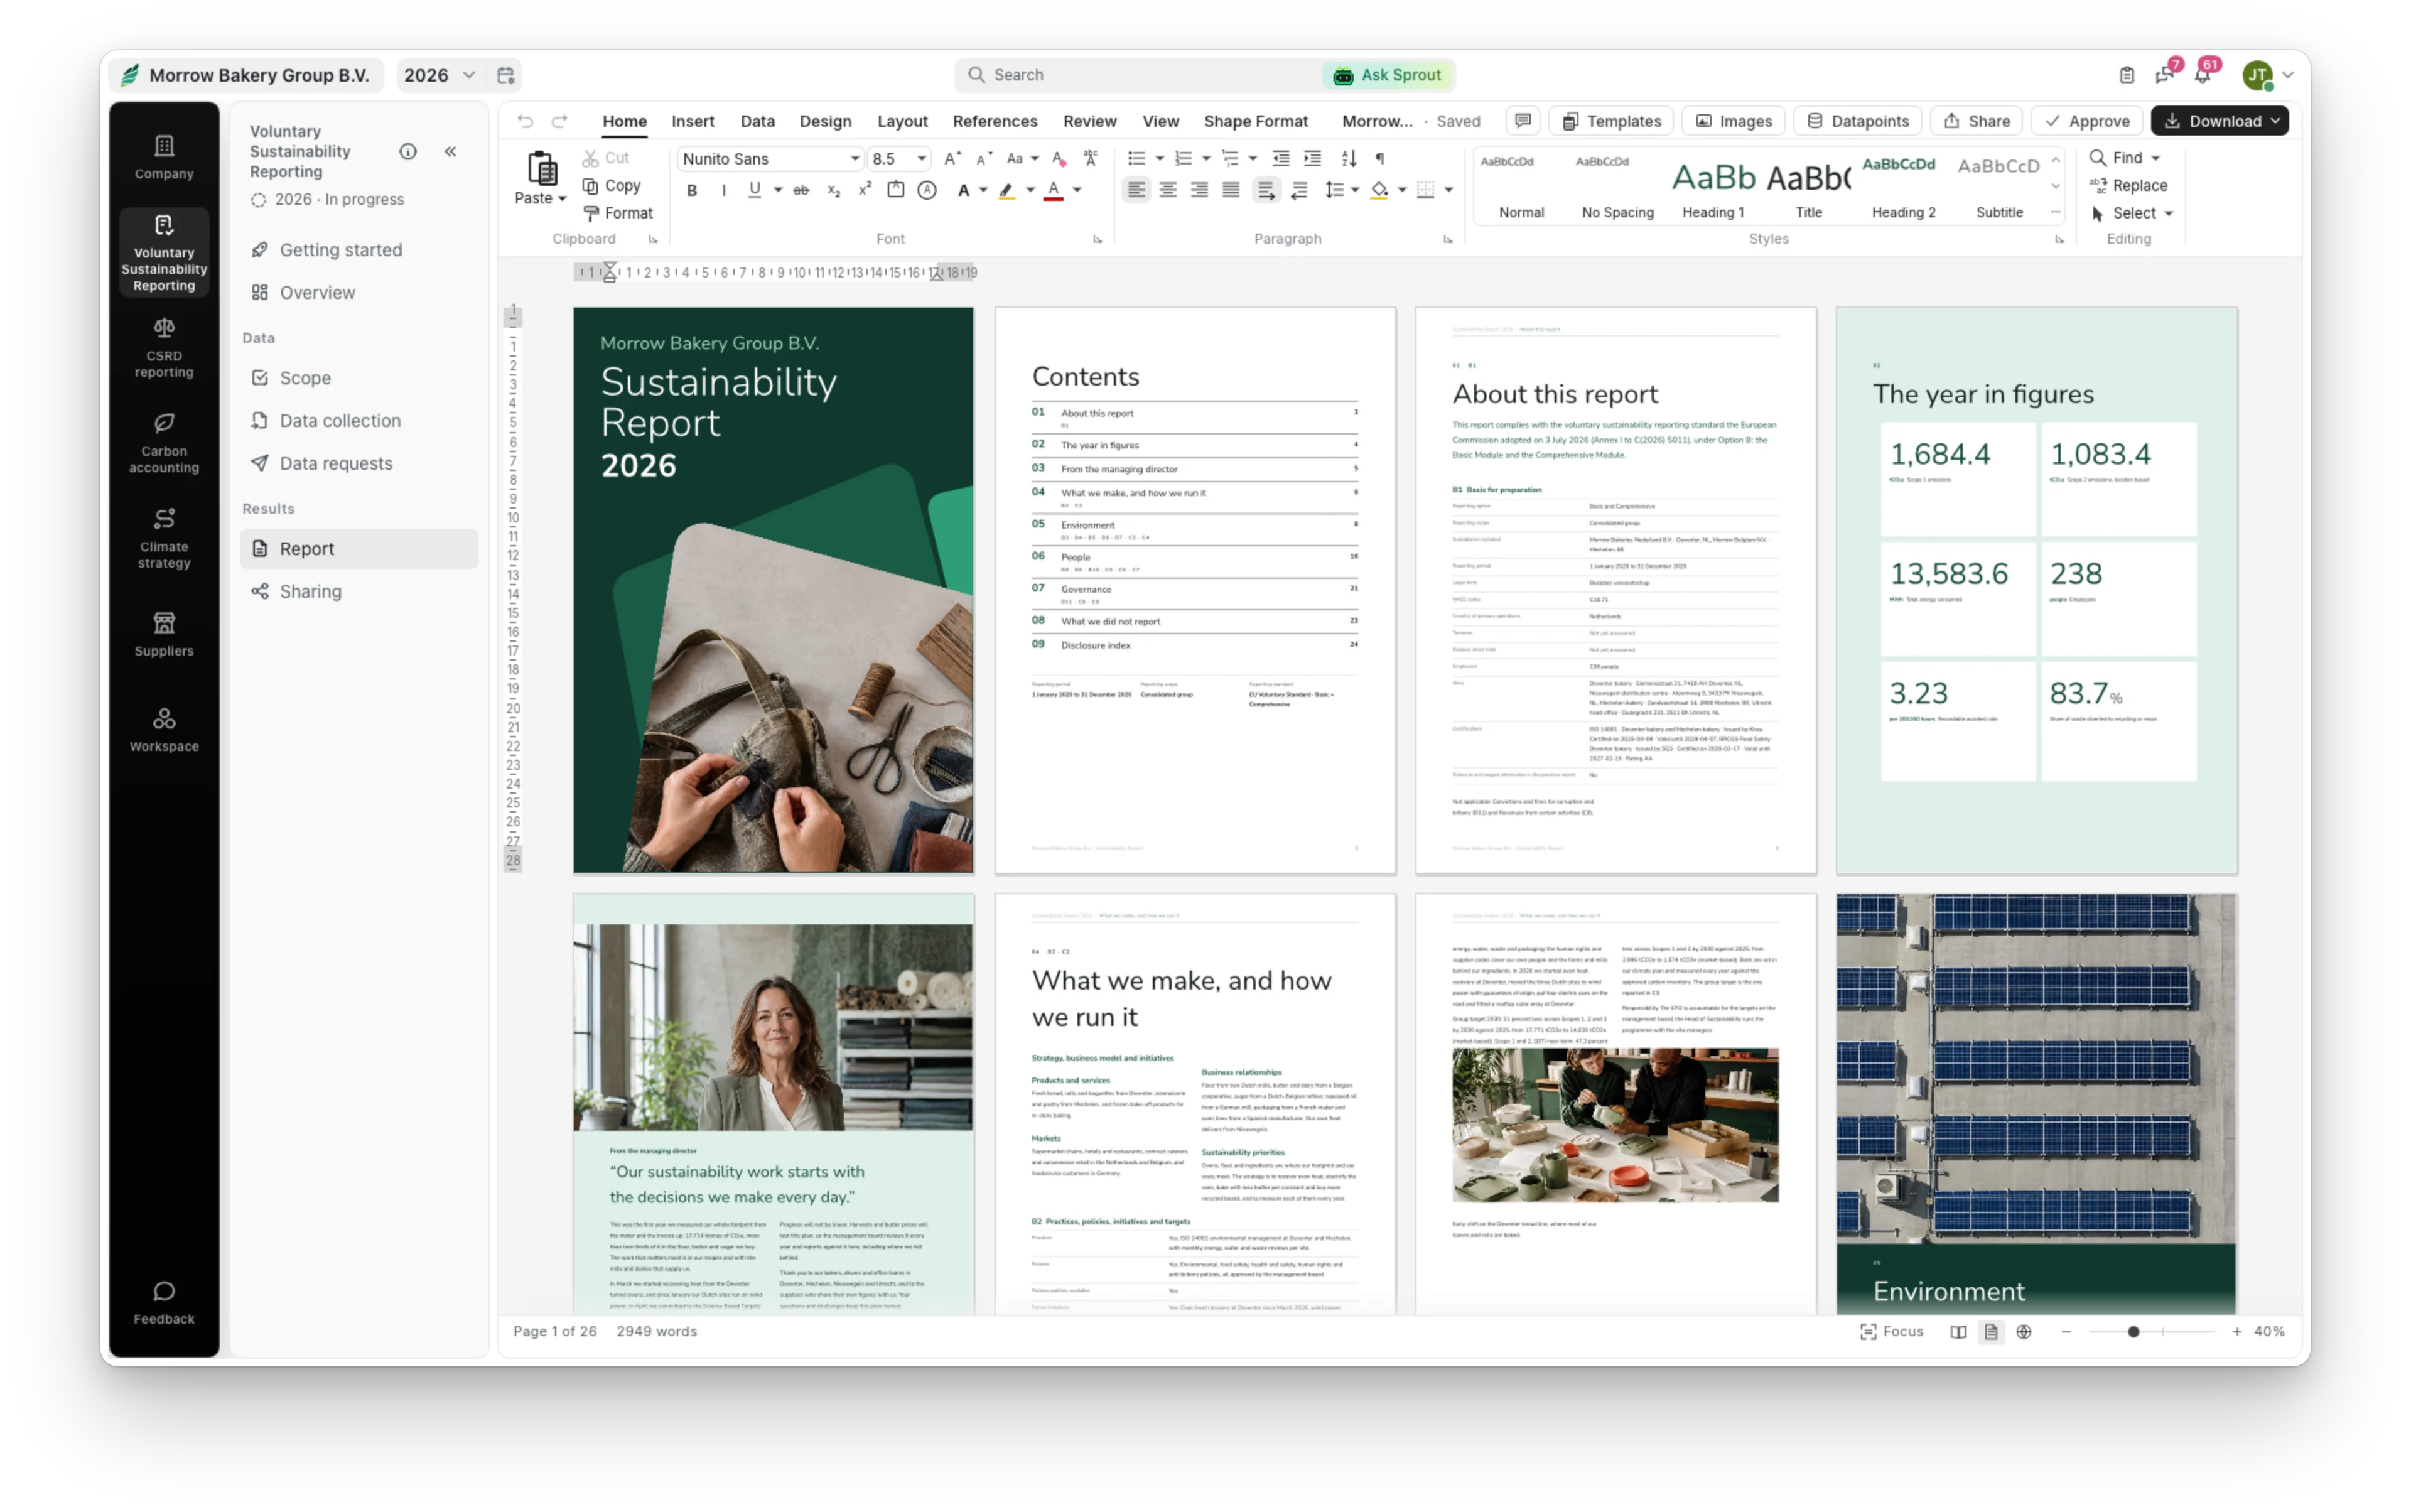The height and width of the screenshot is (1512, 2411).
Task: Open the comments panel icon
Action: point(1522,121)
